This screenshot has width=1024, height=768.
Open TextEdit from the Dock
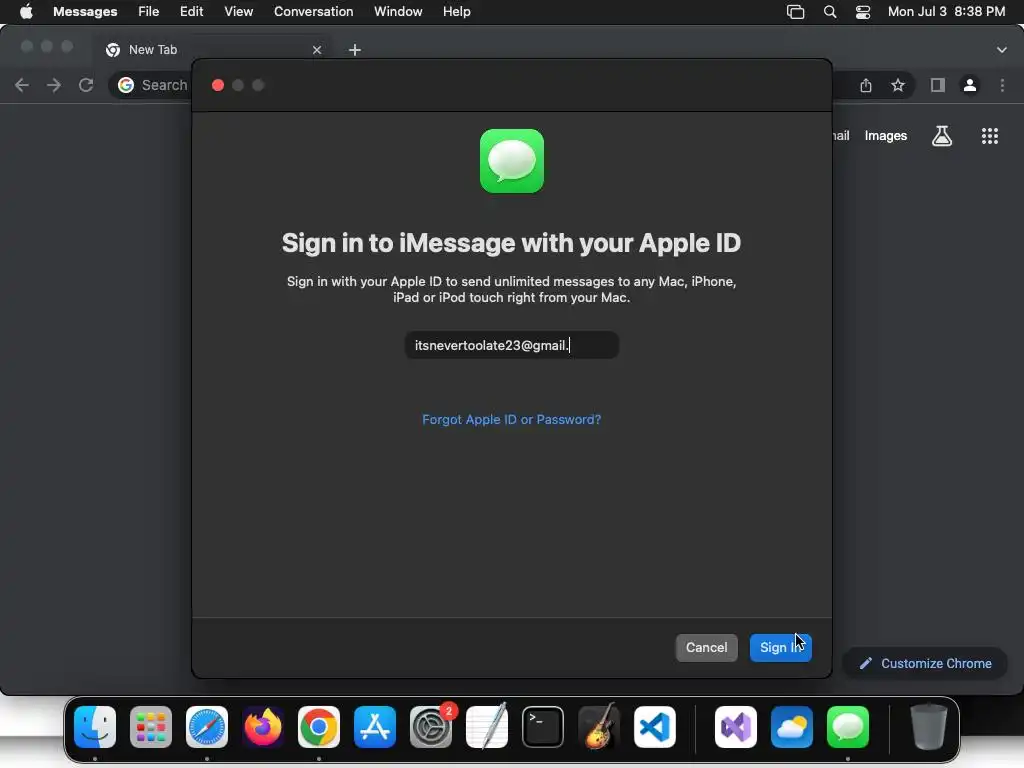click(x=487, y=727)
